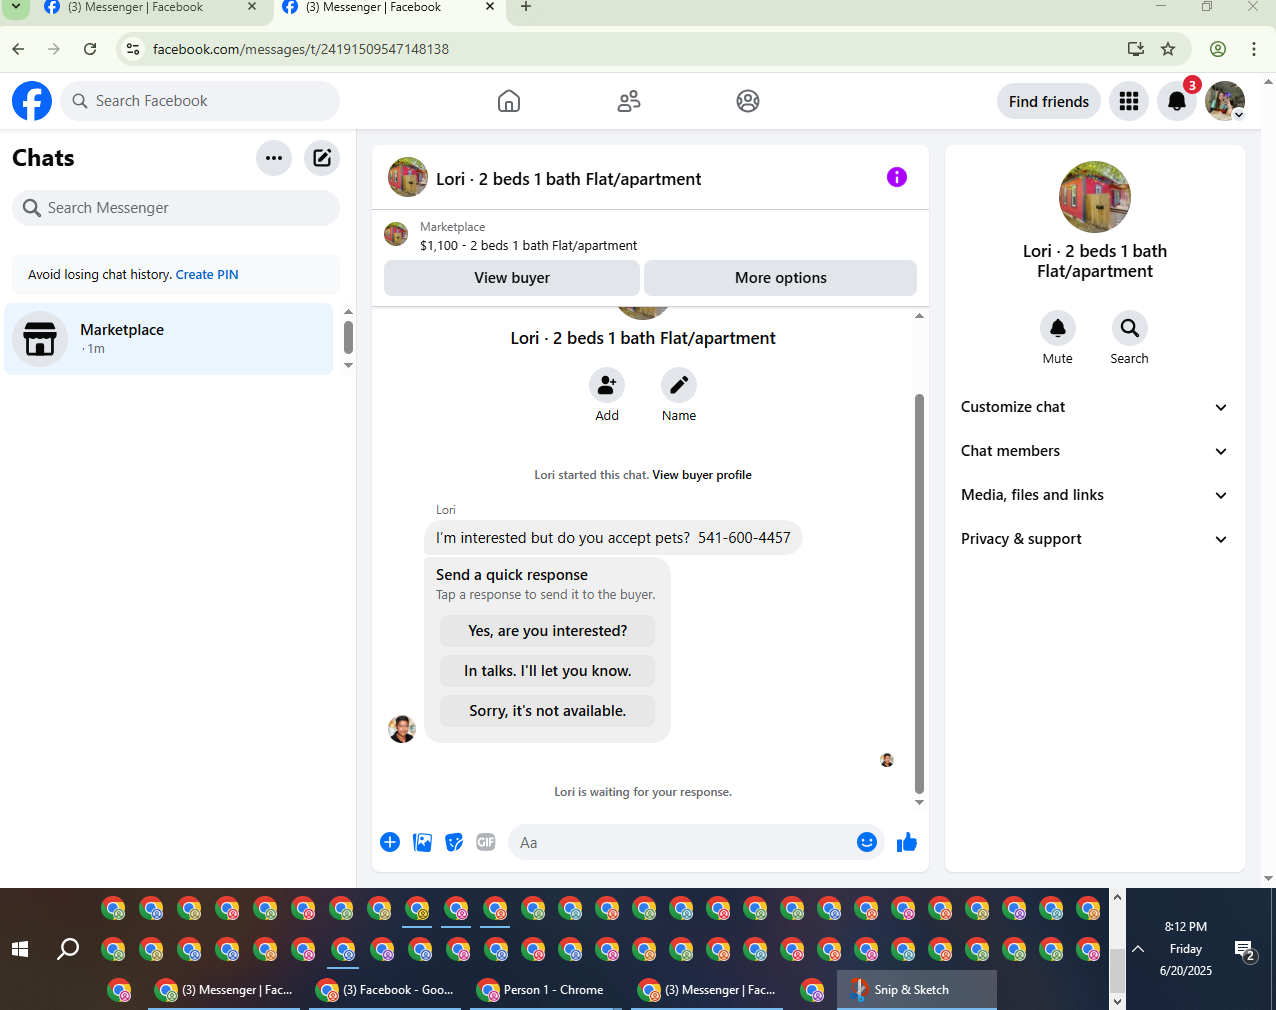The height and width of the screenshot is (1010, 1276).
Task: Bookmark this page with star icon
Action: [x=1168, y=49]
